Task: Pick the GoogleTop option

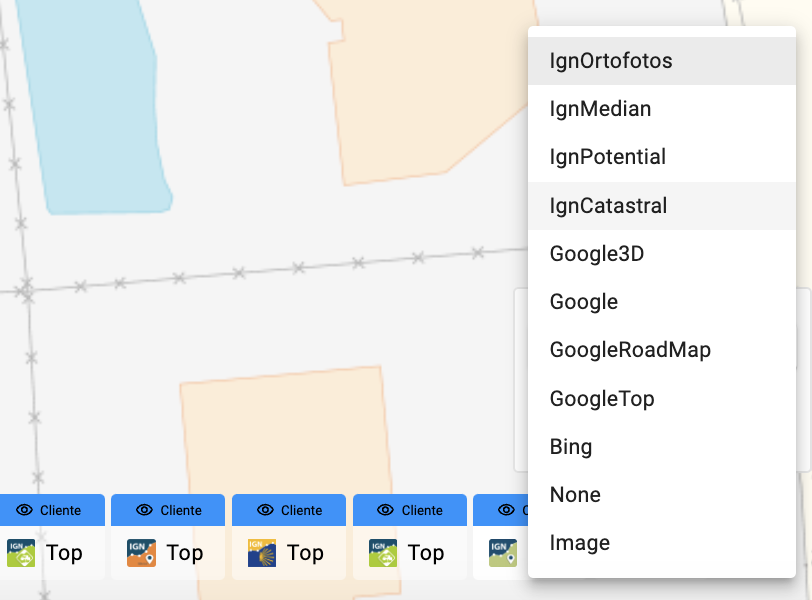Action: coord(662,399)
